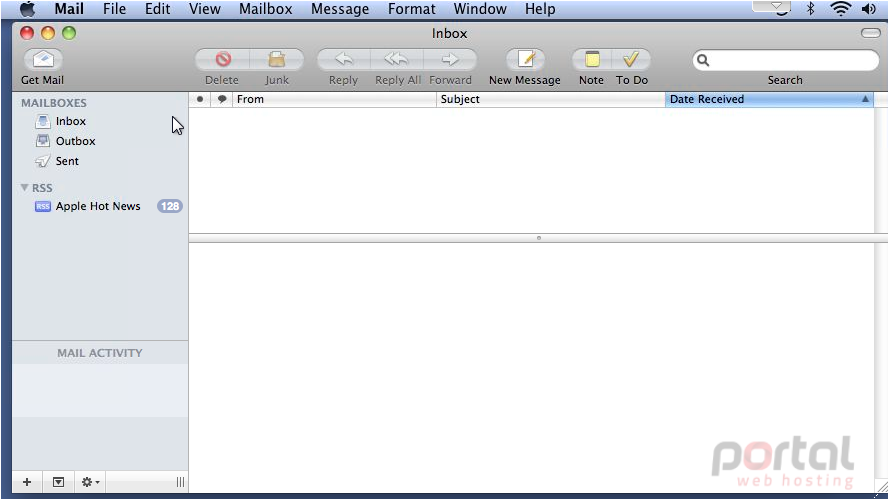Screen dimensions: 889x500
Task: Open the Apple Hot News feed
Action: pos(98,206)
